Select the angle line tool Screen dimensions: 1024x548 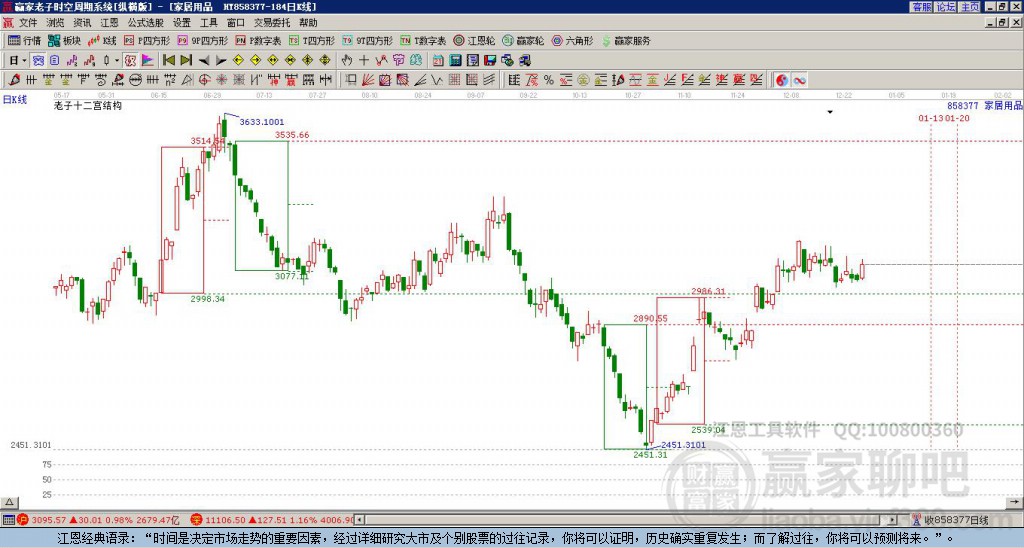[420, 80]
